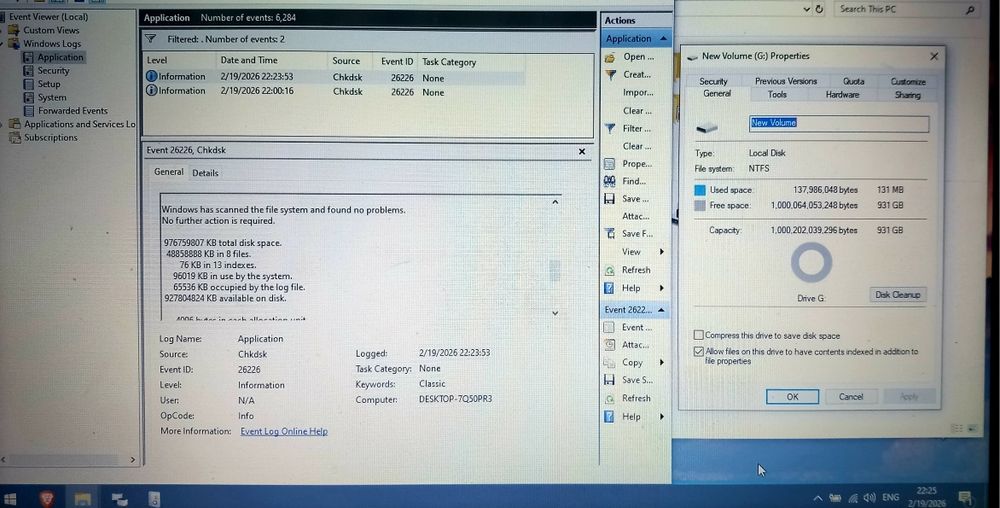
Task: Click Create Custom View funnel icon
Action: [610, 75]
